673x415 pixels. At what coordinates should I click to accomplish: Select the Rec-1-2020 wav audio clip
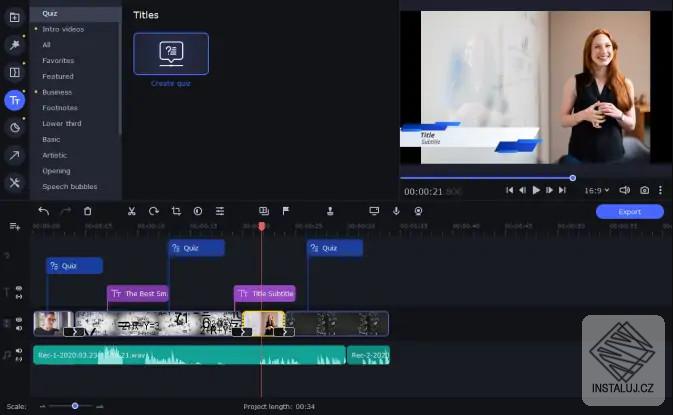point(189,355)
